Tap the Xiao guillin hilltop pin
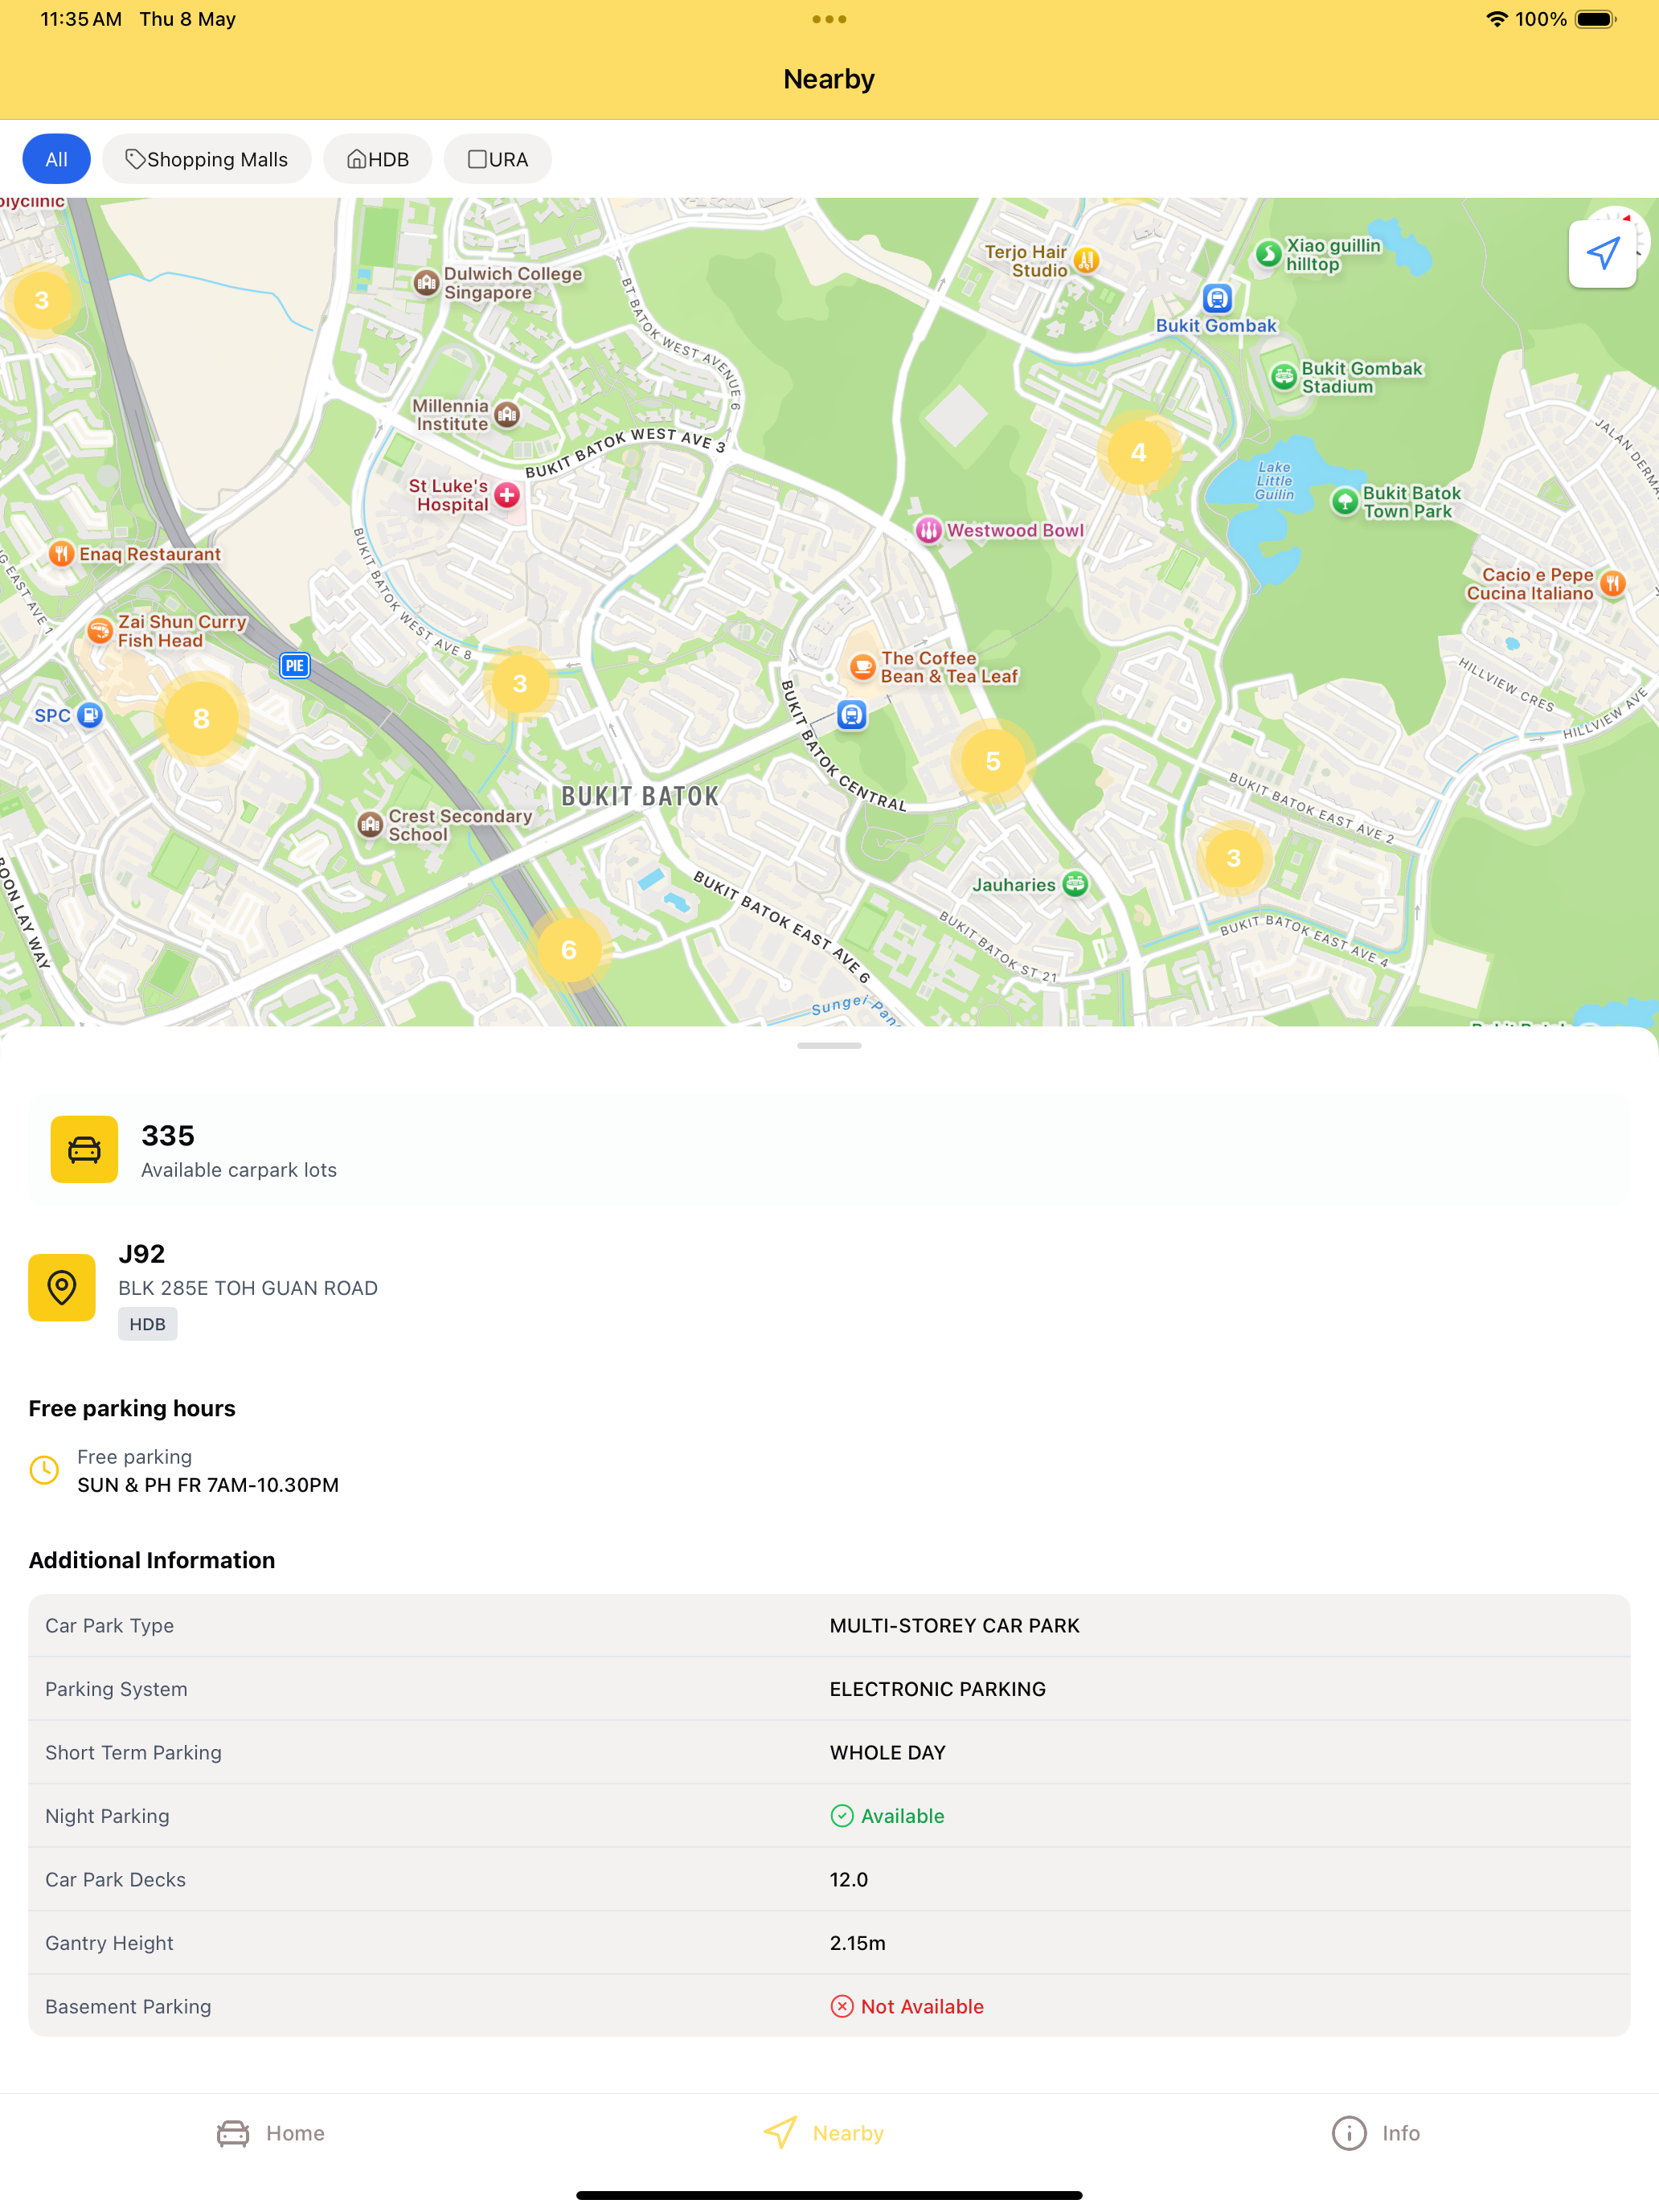The image size is (1659, 2212). click(x=1268, y=254)
